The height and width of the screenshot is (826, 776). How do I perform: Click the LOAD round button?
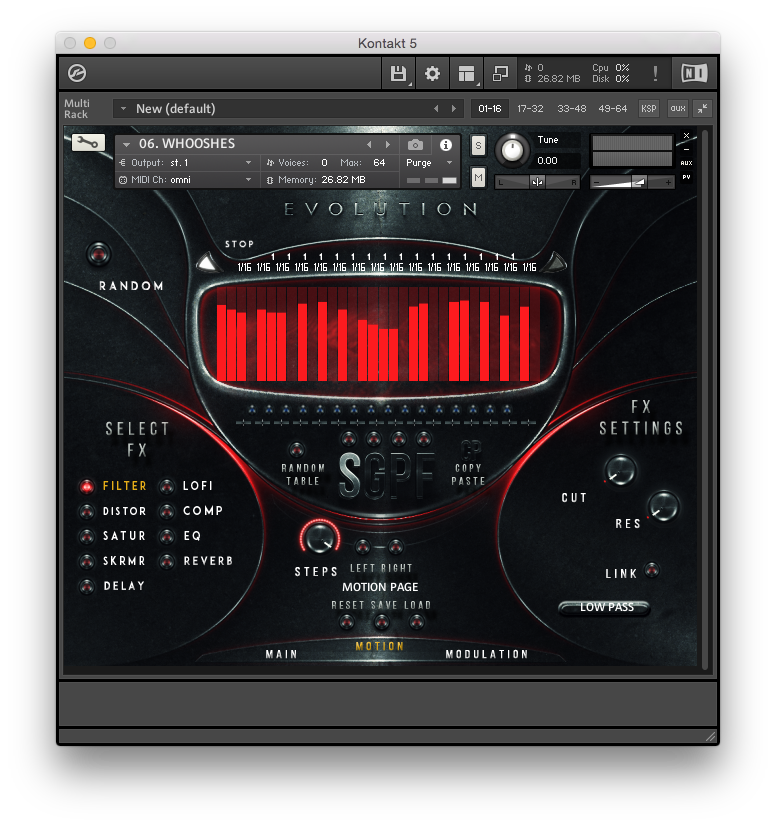pos(417,623)
